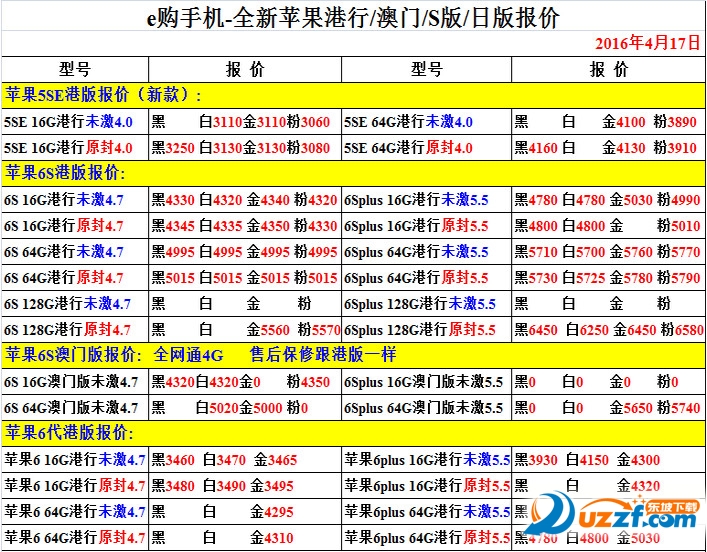
Task: Select model cell 苹果6 64G港行原封4.7
Action: 75,538
